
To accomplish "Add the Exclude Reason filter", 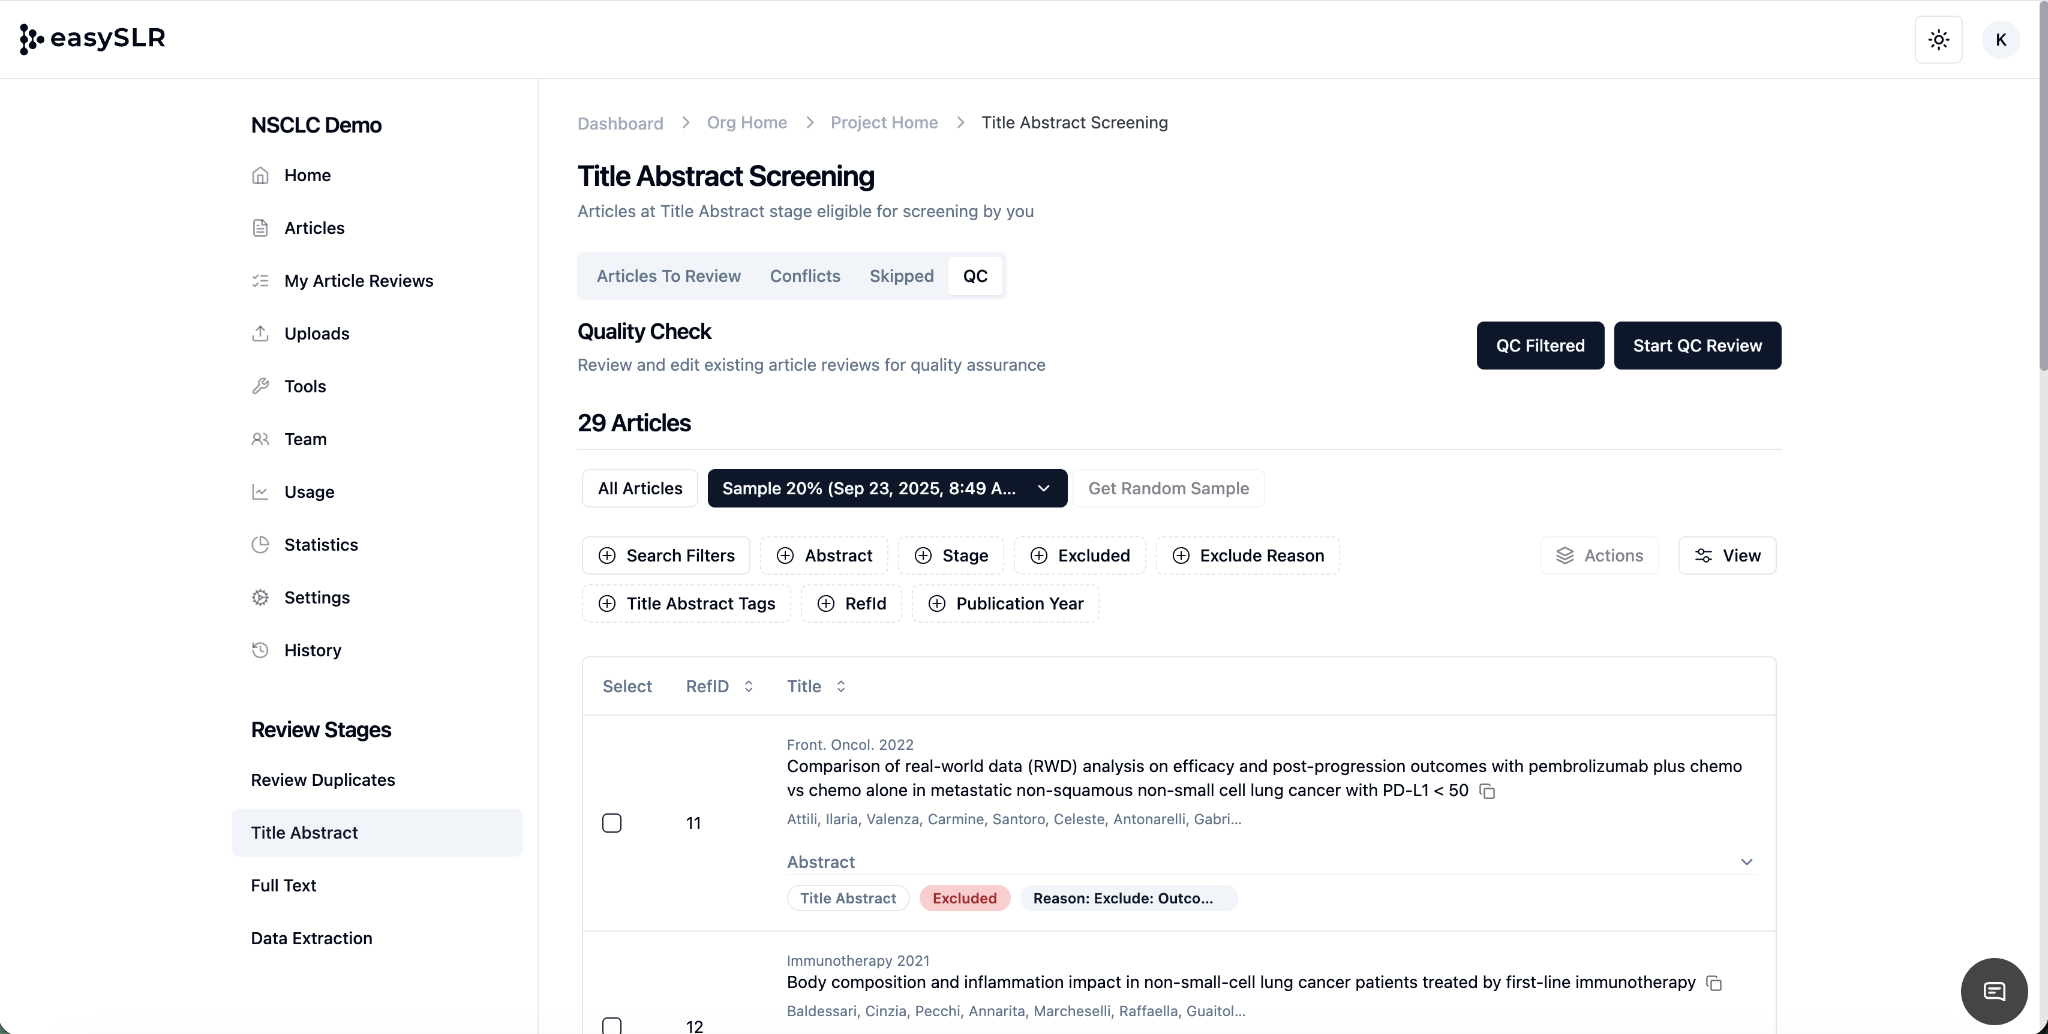I will click(x=1248, y=556).
